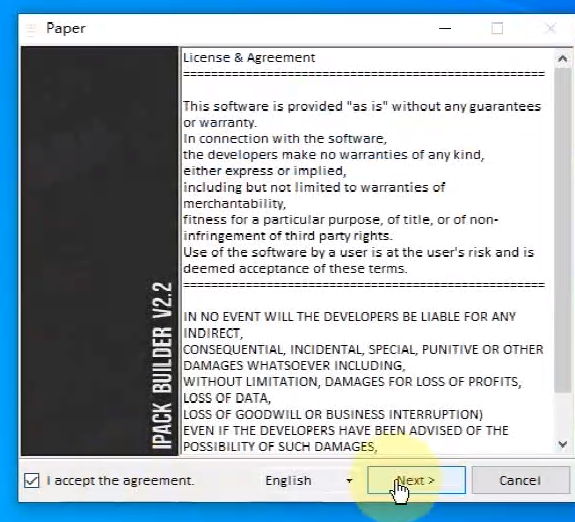Click the "POSSIBILITY OF SUCH DAMAGES" line
This screenshot has height=522, width=575.
280,446
